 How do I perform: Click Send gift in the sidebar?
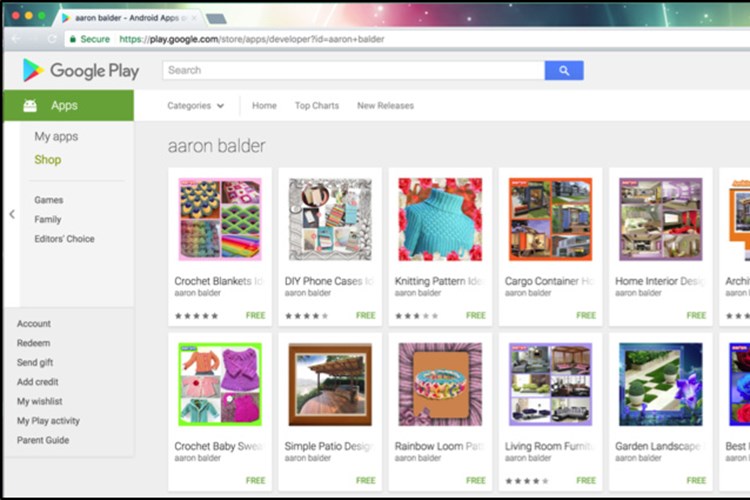pyautogui.click(x=35, y=363)
